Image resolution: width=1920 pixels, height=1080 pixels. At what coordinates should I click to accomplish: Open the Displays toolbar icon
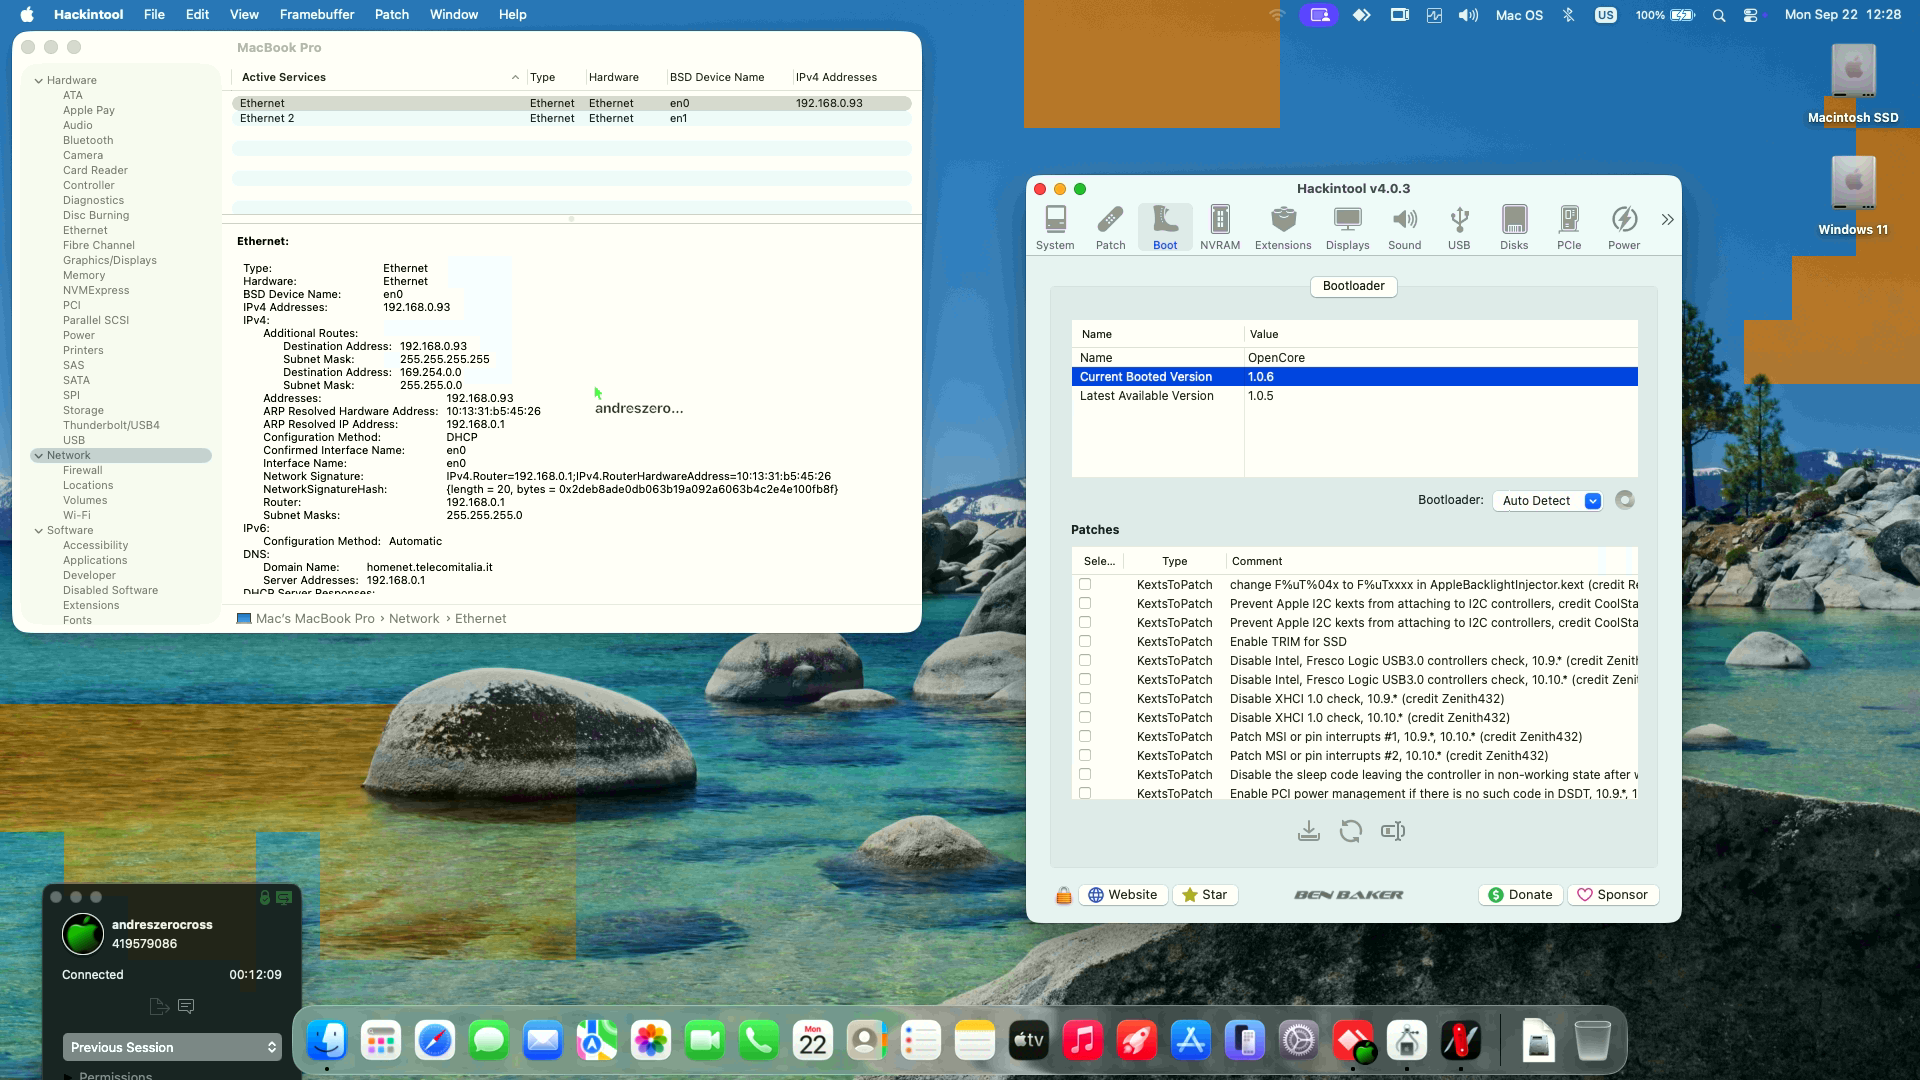click(1347, 227)
